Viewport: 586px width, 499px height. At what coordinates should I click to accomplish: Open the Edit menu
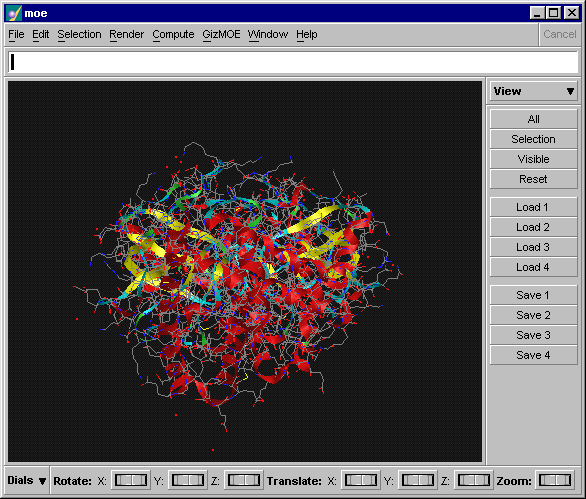[x=40, y=34]
